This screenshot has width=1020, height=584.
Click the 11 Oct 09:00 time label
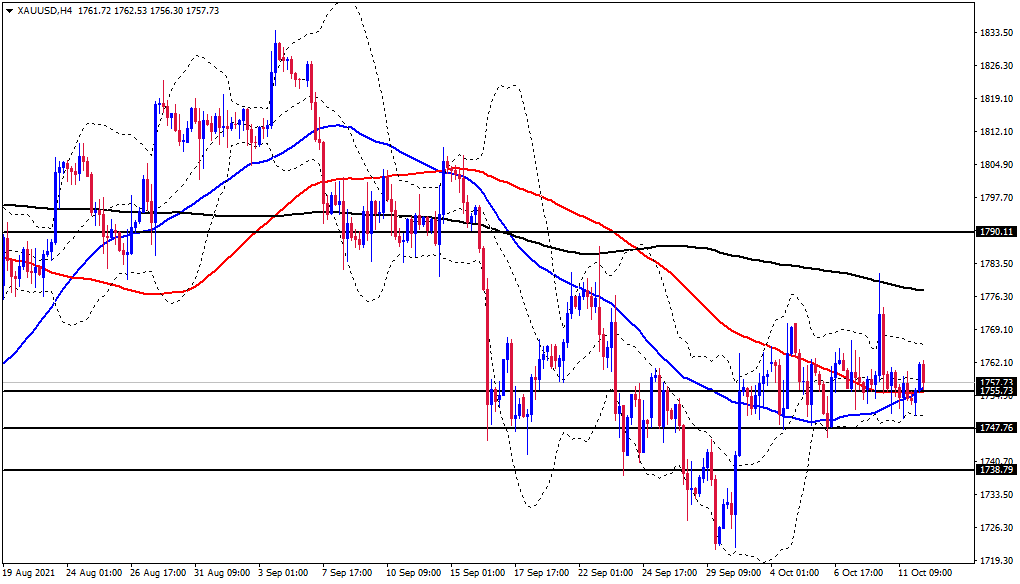tap(925, 573)
